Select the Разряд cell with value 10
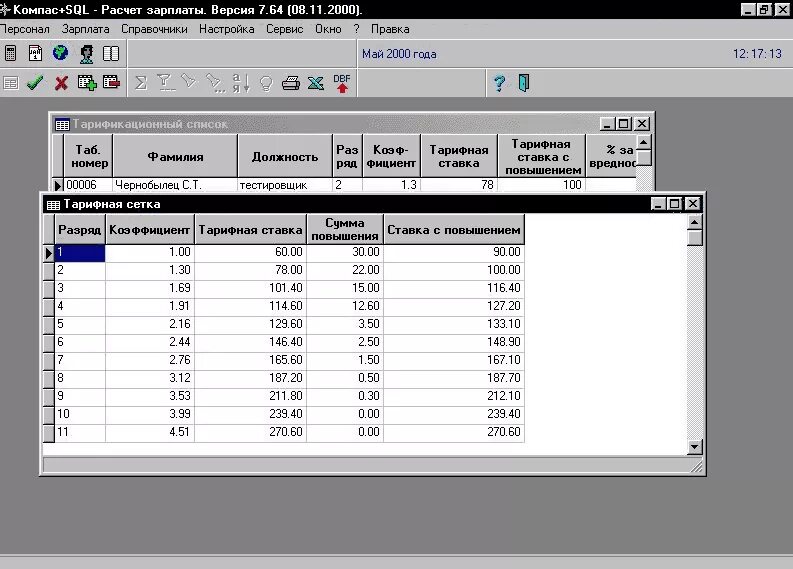793x569 pixels. point(80,414)
